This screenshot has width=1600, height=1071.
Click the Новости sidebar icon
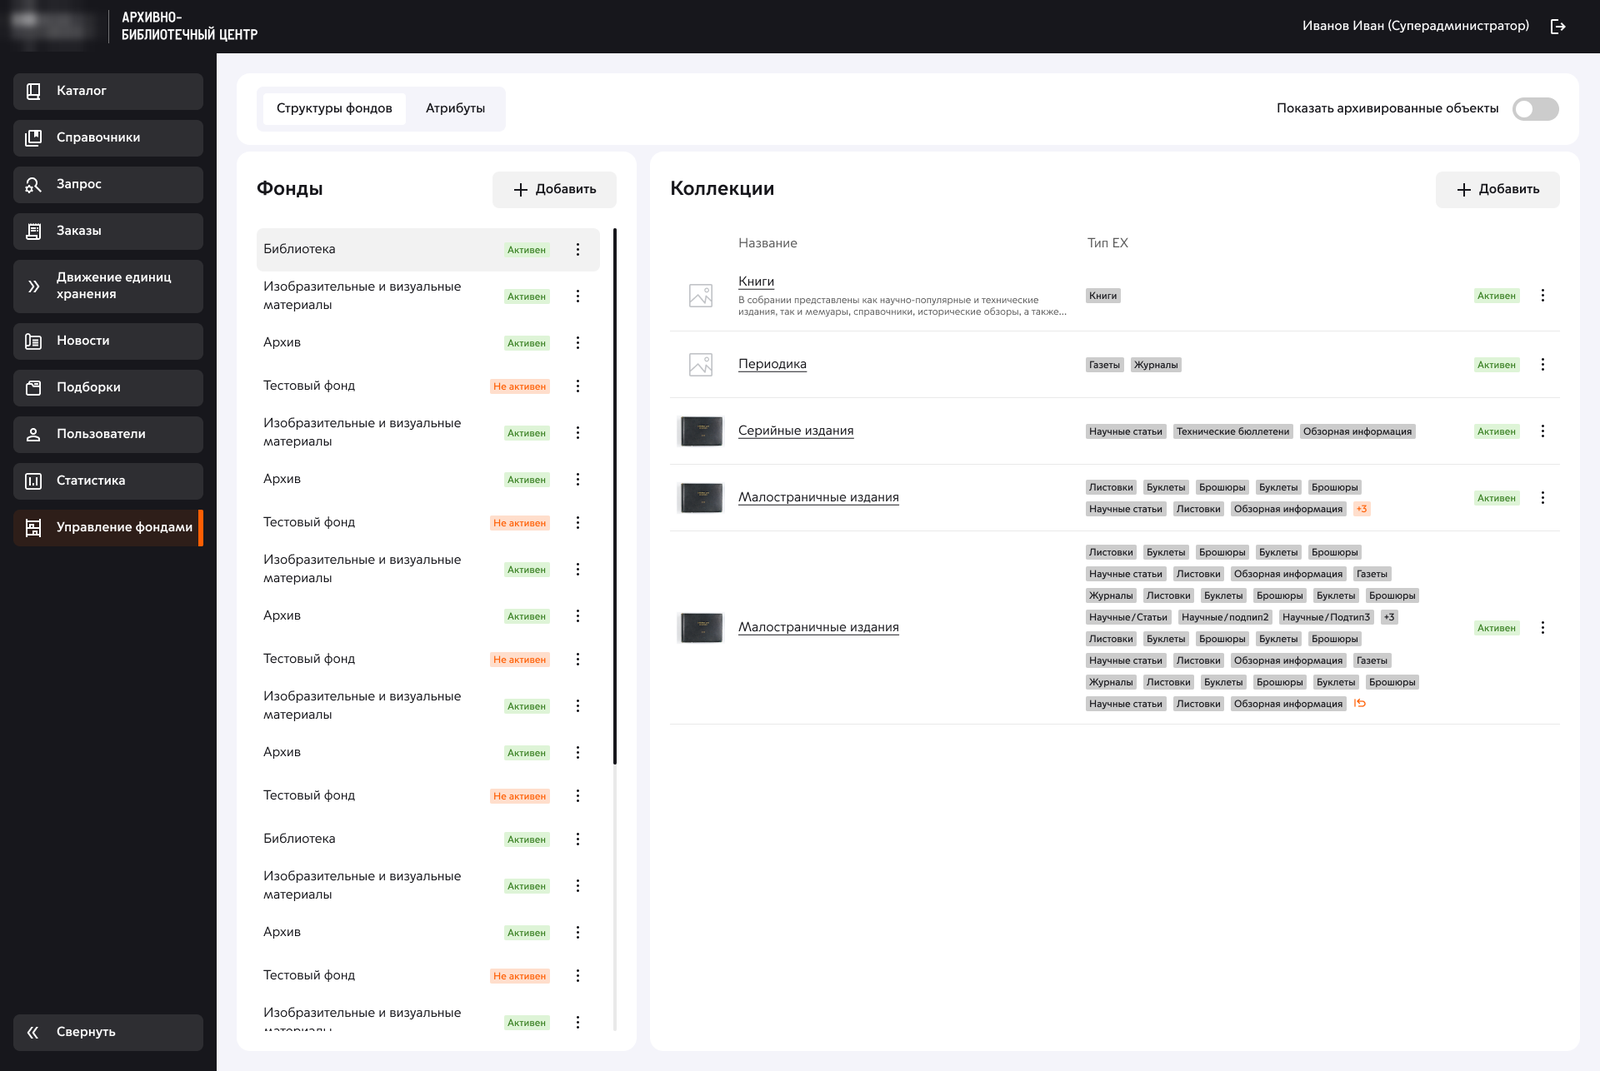pos(33,341)
